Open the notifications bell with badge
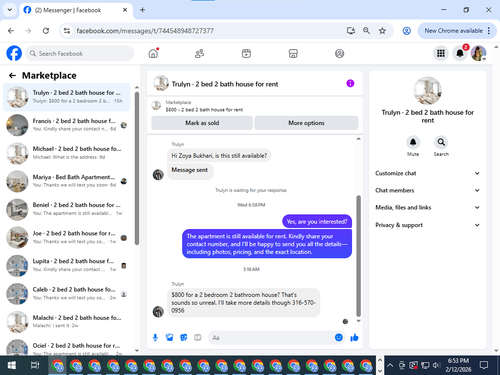Screen dimensions: 500x375 460,53
